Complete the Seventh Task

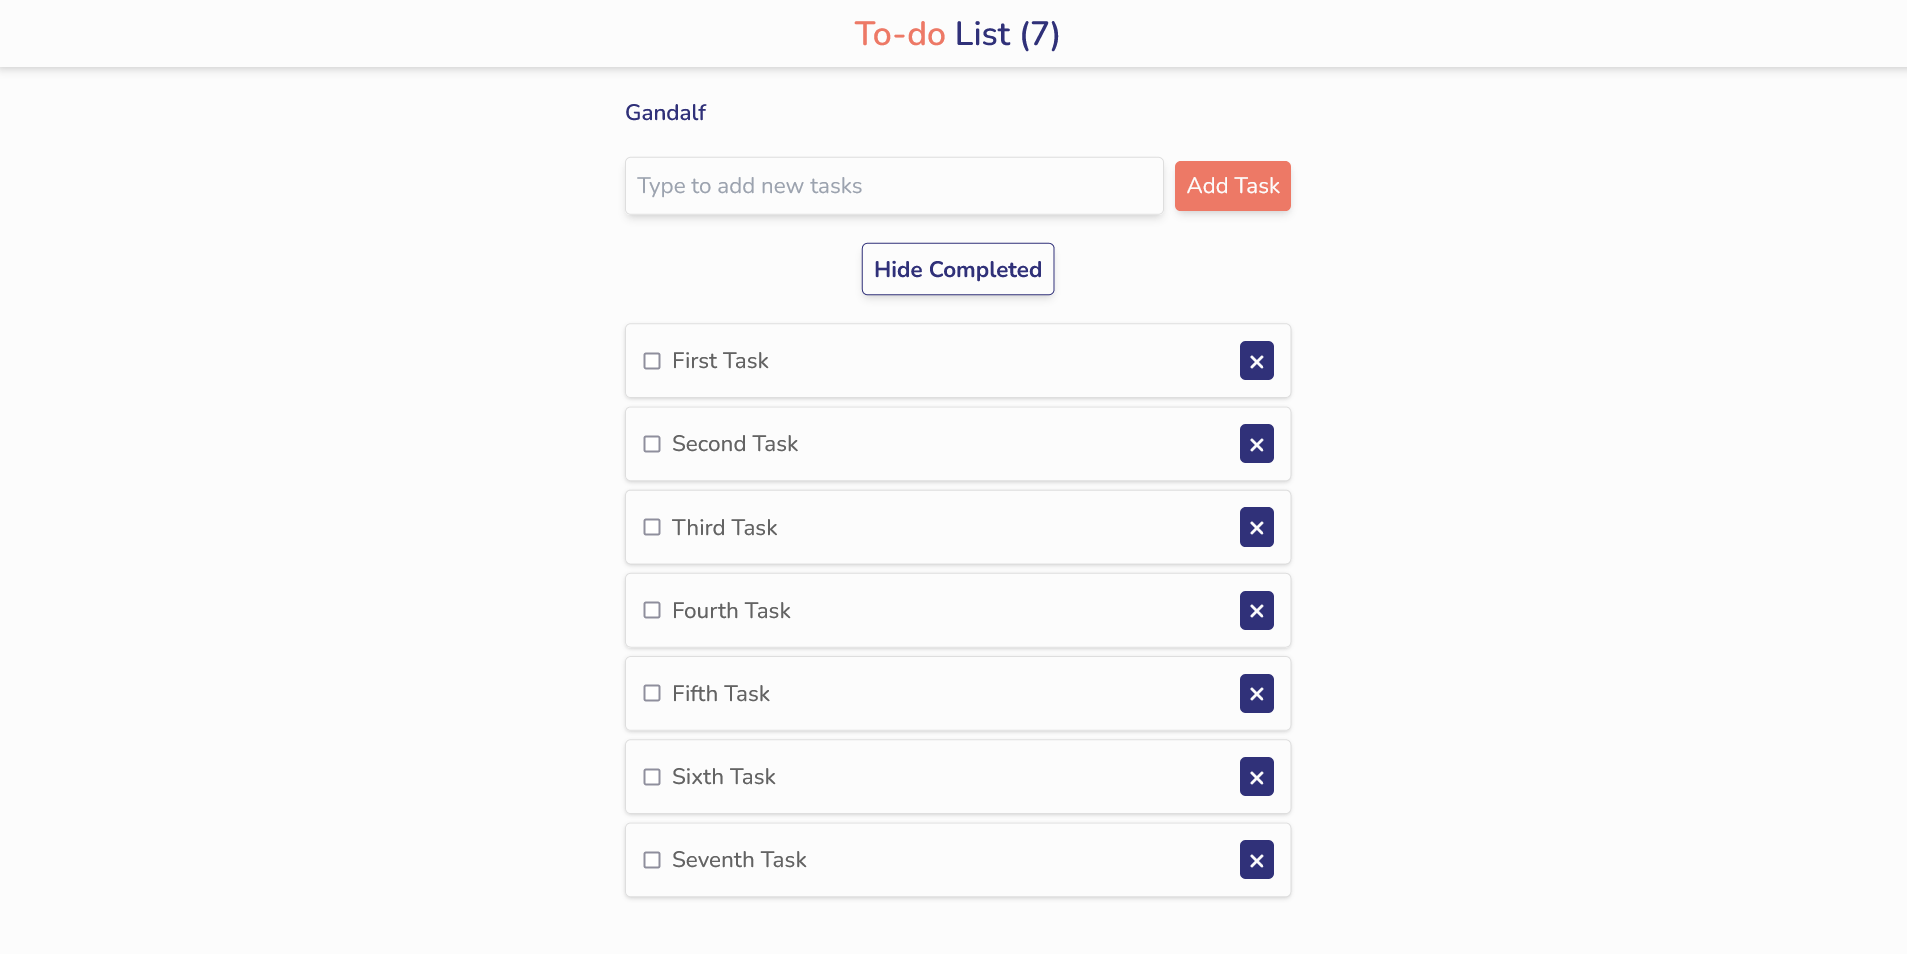point(652,859)
